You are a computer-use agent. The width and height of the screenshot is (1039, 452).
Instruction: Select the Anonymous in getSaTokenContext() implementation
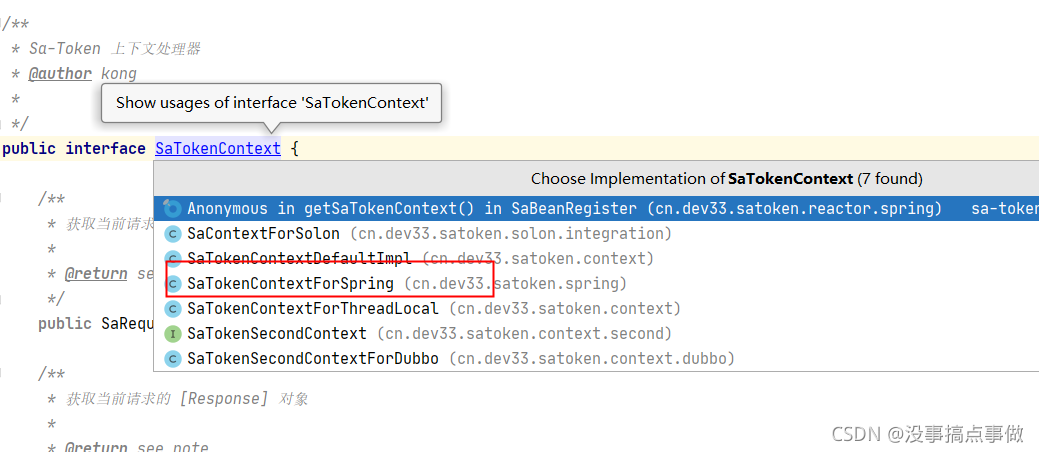click(x=596, y=209)
